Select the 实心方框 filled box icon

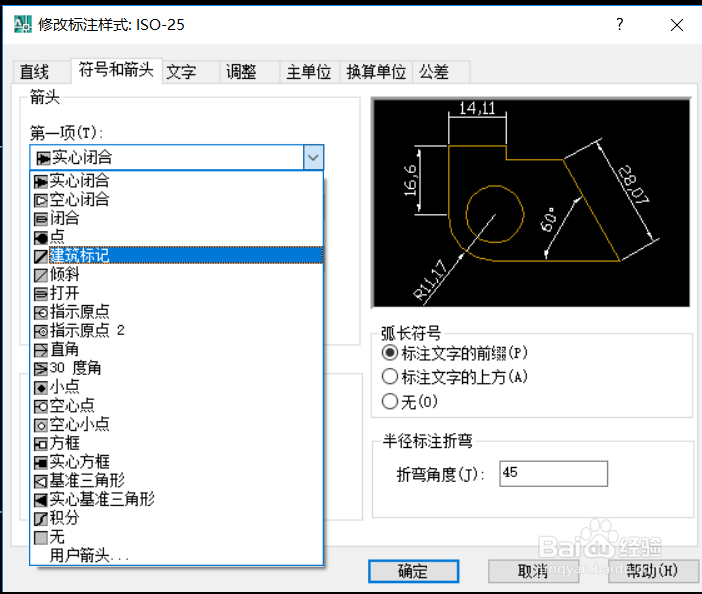pos(41,462)
